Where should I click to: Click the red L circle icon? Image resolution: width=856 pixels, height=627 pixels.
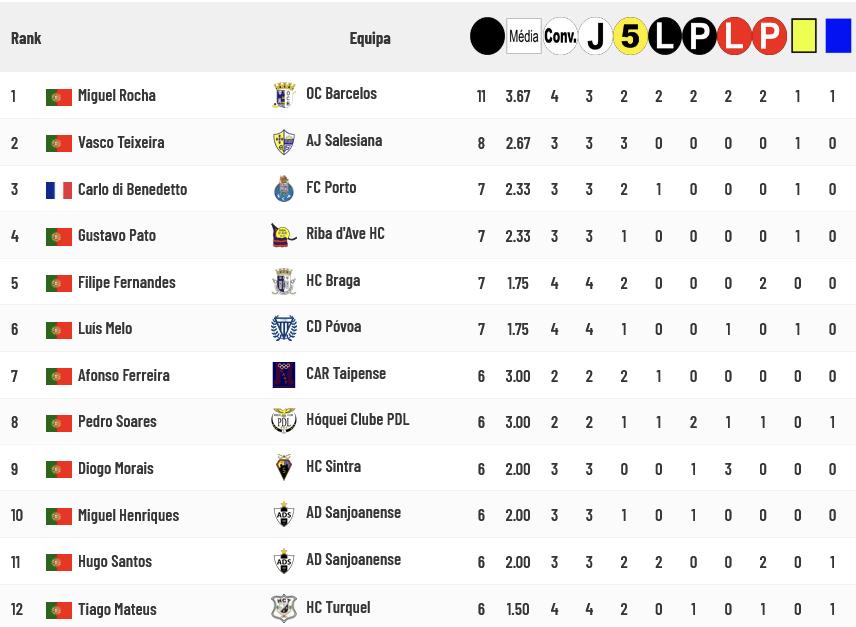coord(734,37)
